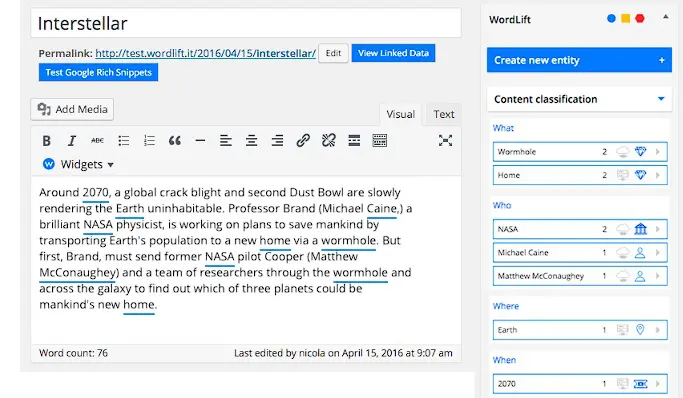683x398 pixels.
Task: Apply strikethrough (ABC) formatting
Action: [x=97, y=141]
